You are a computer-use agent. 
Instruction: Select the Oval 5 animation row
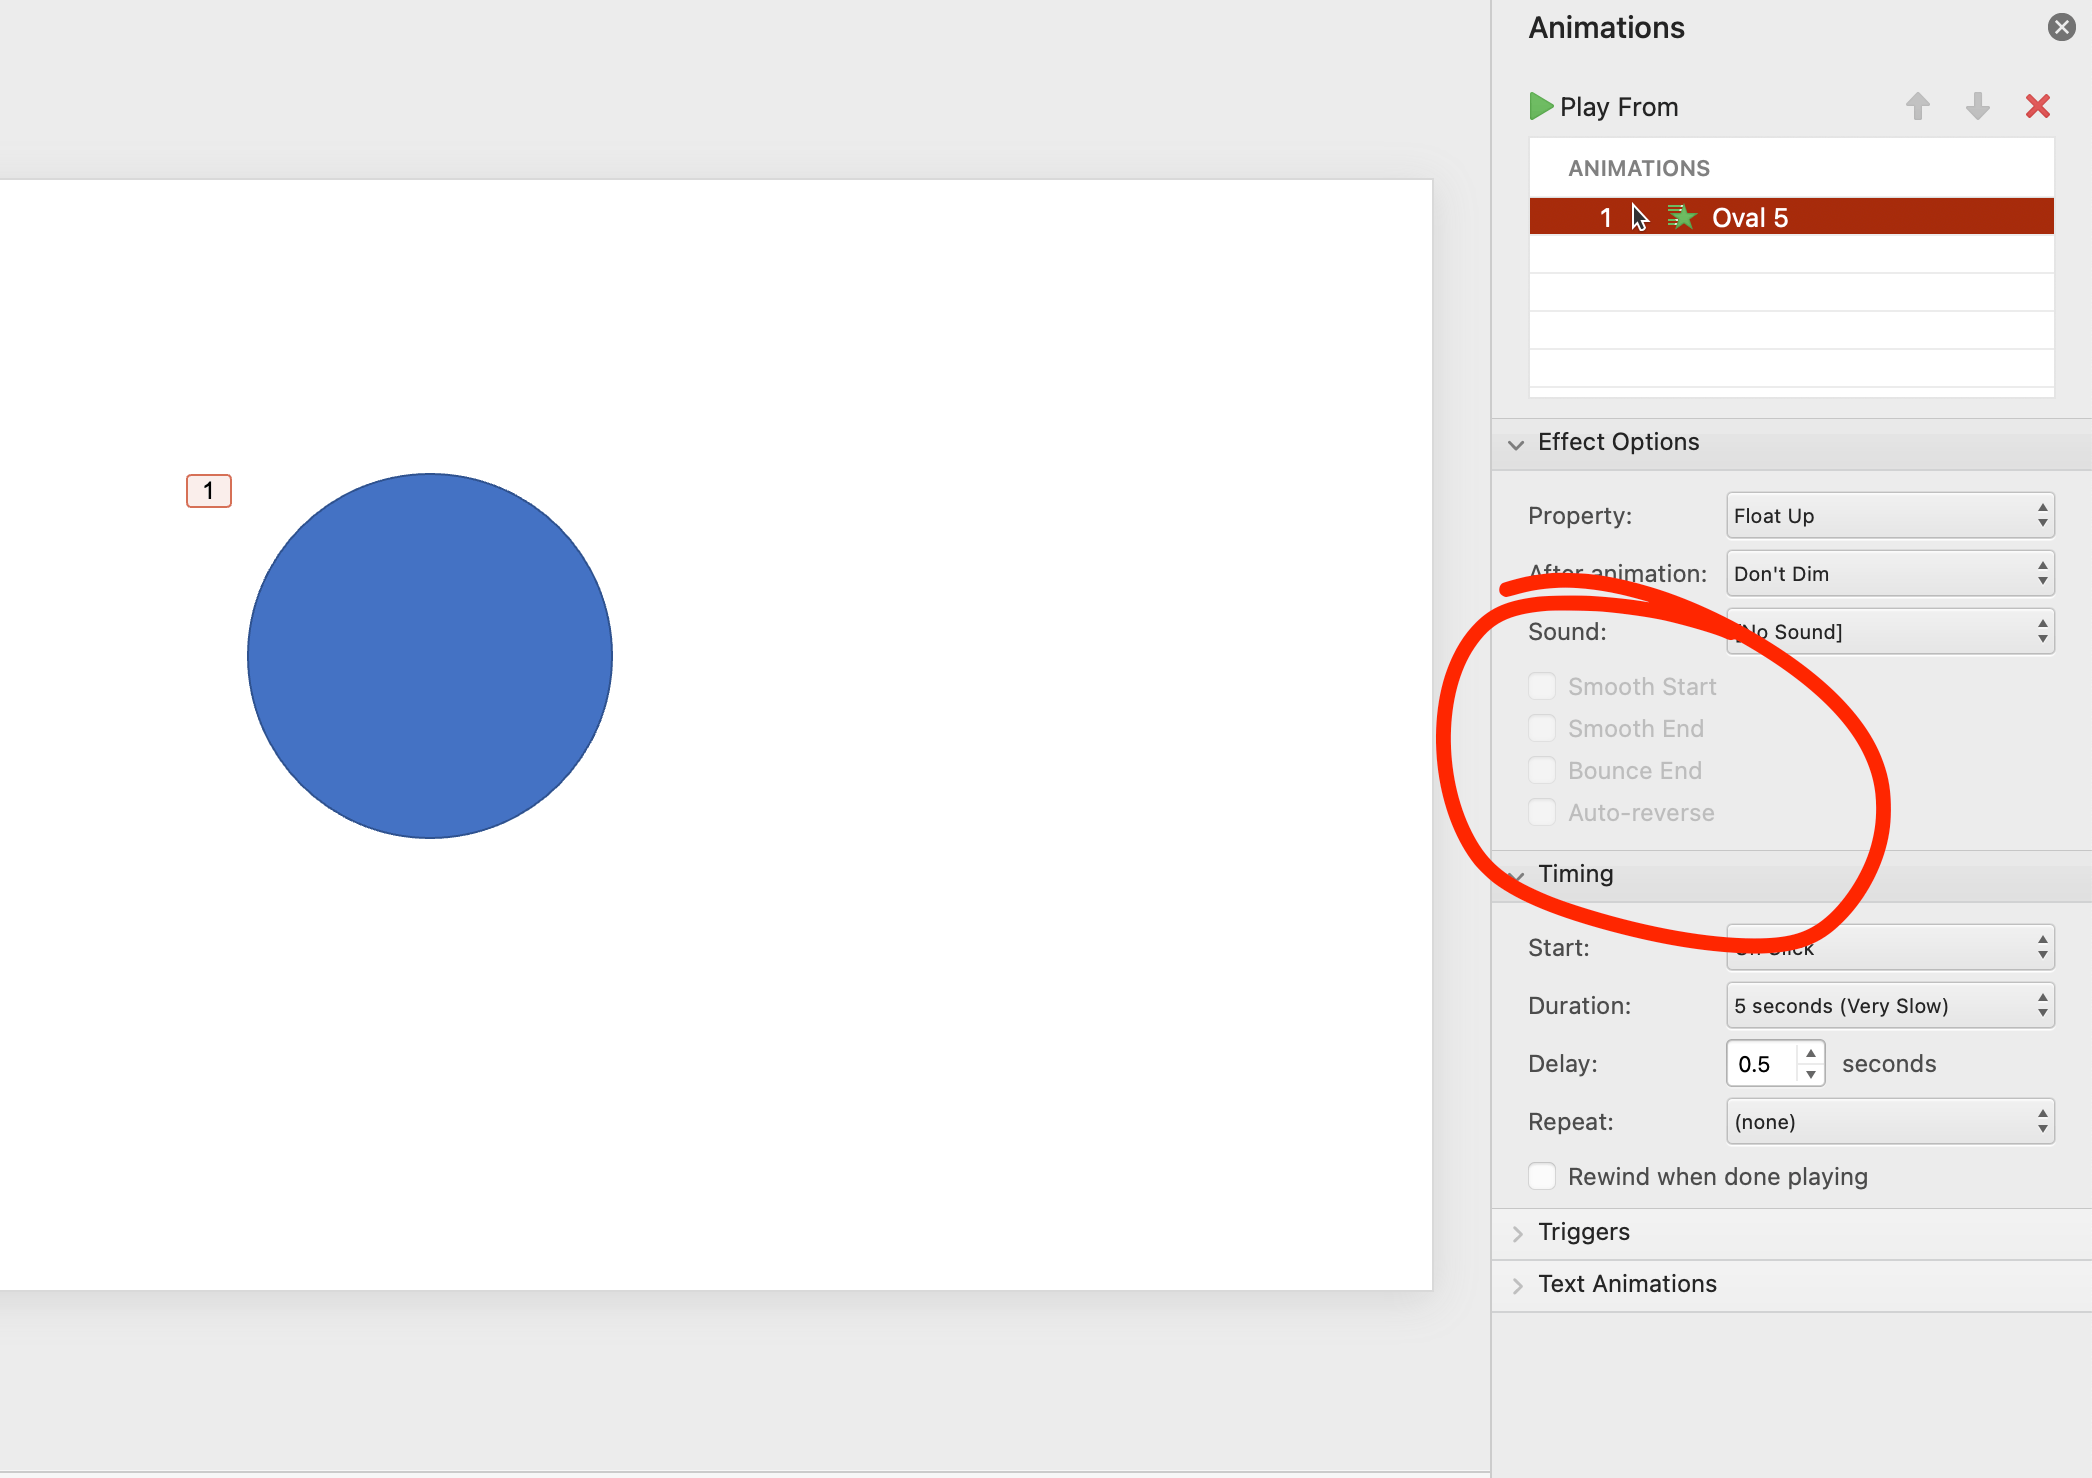pyautogui.click(x=1791, y=217)
